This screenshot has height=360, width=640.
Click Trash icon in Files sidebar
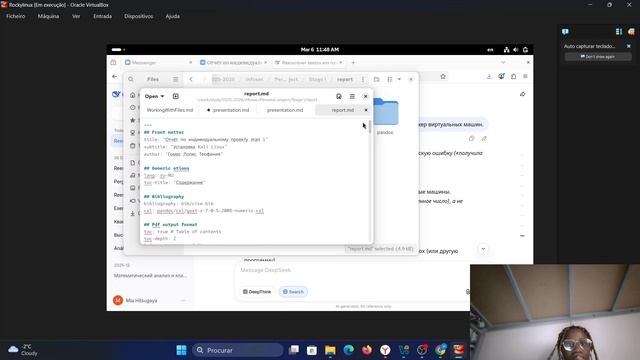click(x=133, y=145)
